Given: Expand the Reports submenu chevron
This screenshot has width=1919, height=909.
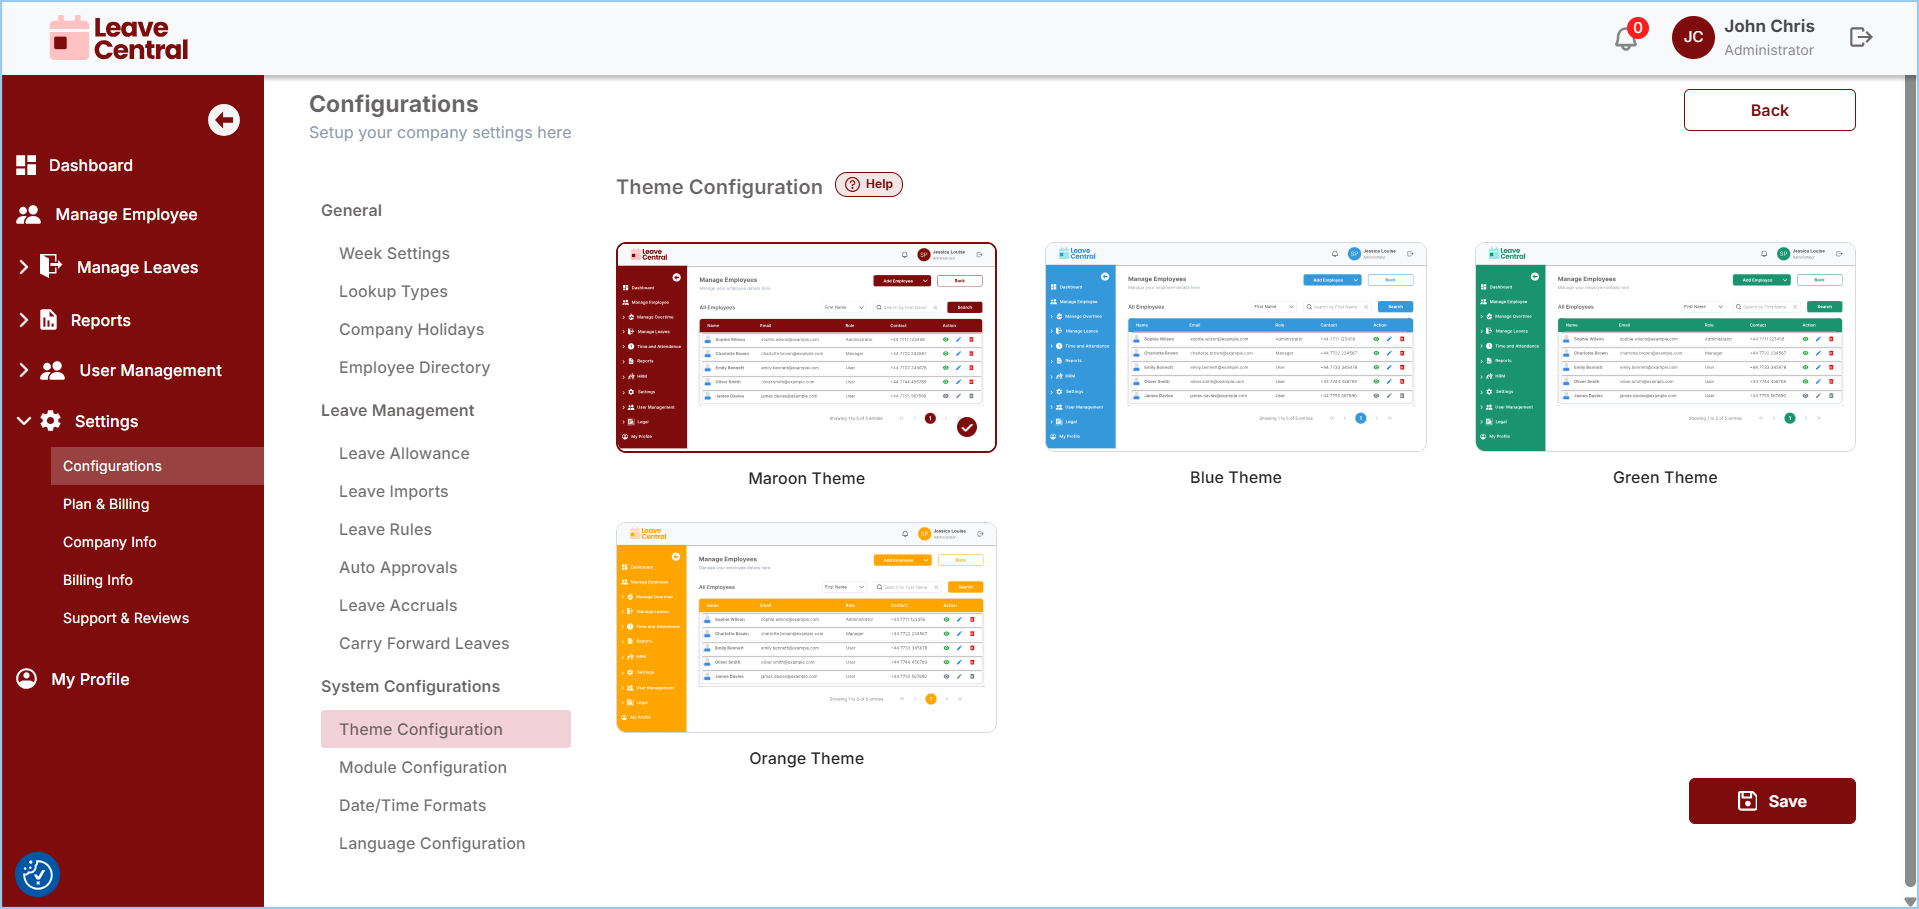Looking at the screenshot, I should pos(24,320).
